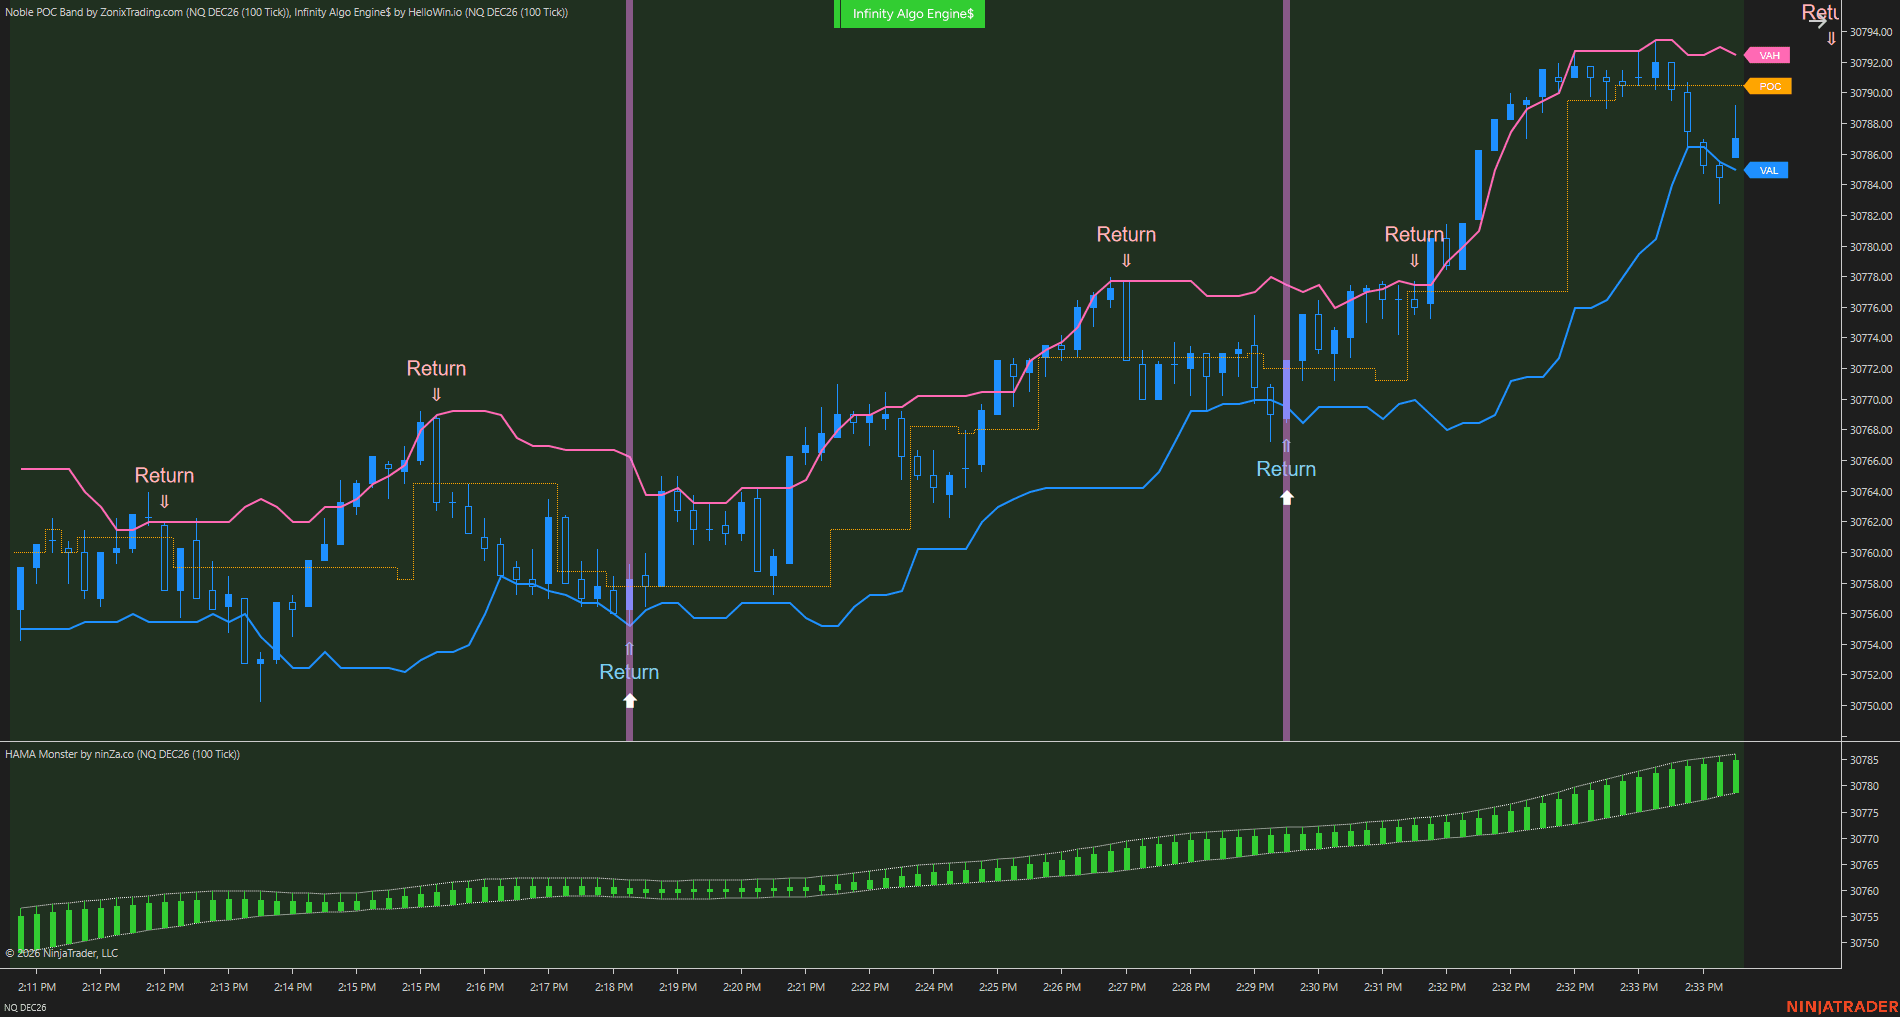
Task: Select the orange POC price marker
Action: pyautogui.click(x=1767, y=86)
